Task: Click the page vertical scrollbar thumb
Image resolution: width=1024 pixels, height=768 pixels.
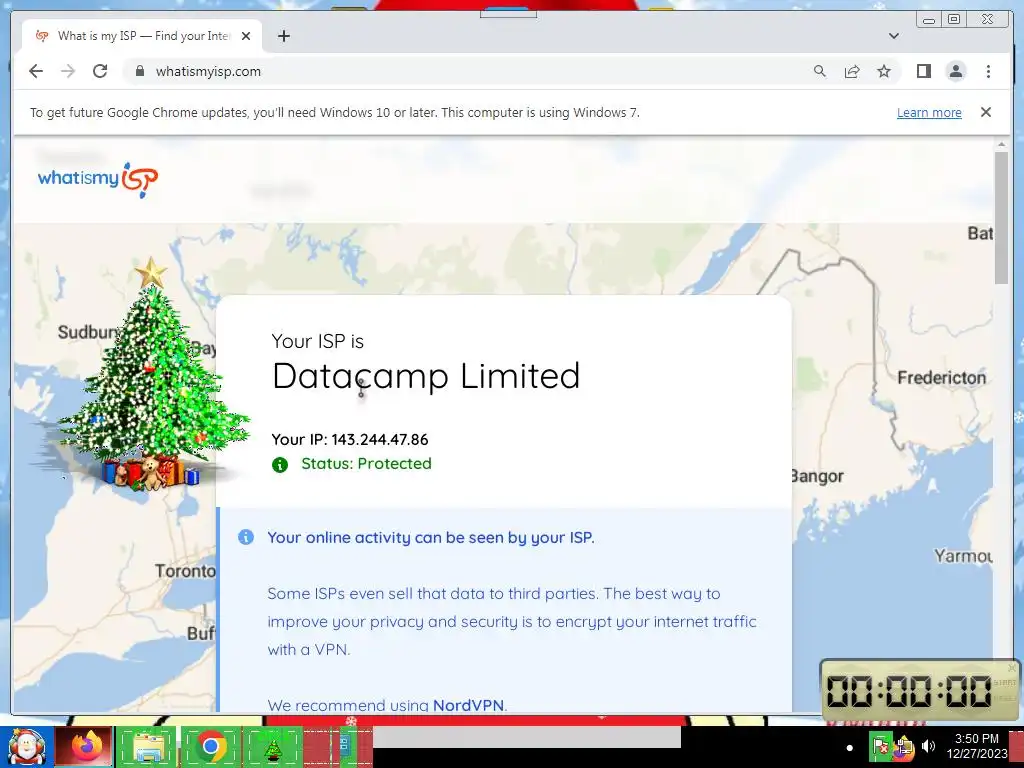Action: click(x=1001, y=217)
